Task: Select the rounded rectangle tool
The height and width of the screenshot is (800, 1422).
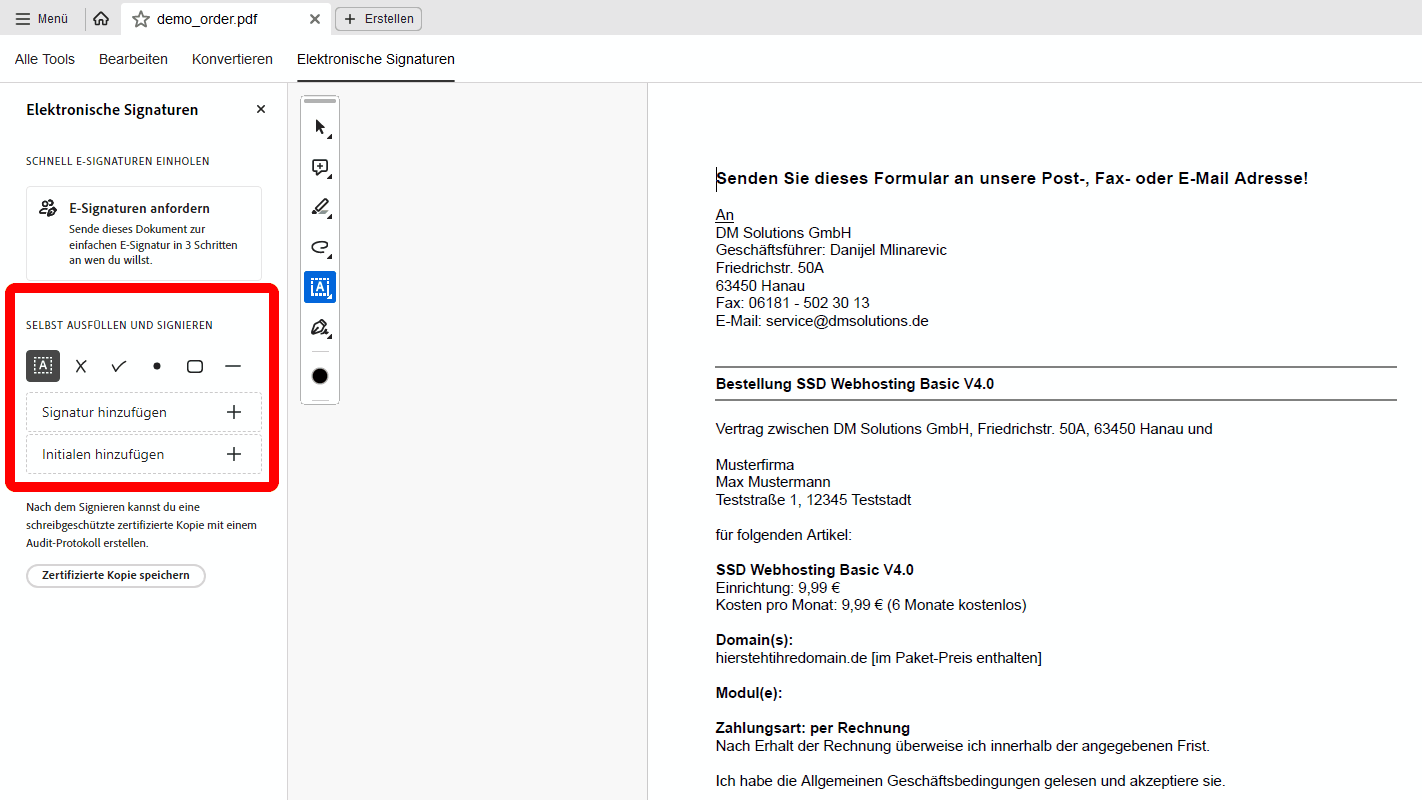Action: click(x=195, y=366)
